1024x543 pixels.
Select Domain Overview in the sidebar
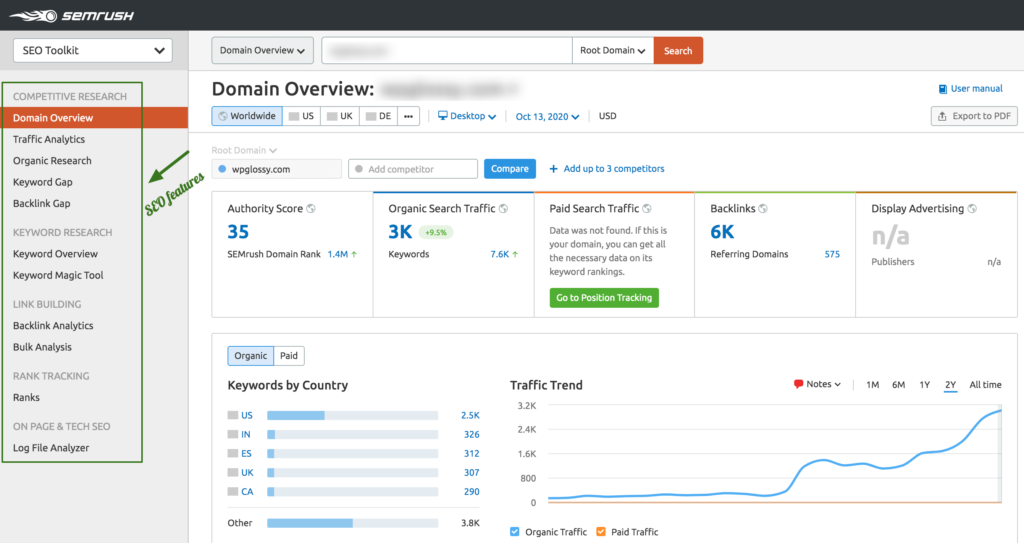(94, 118)
